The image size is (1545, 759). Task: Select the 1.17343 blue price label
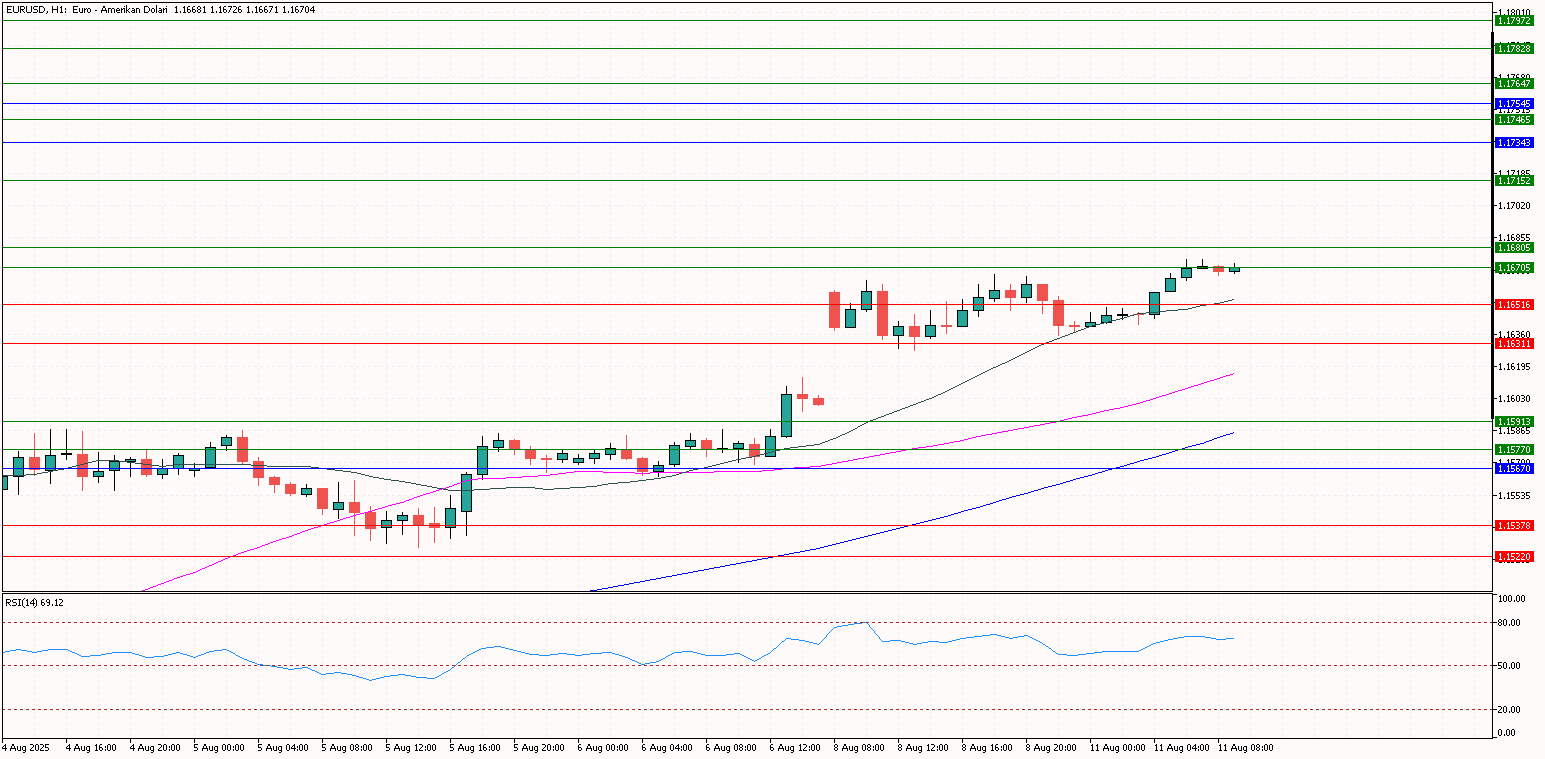tap(1513, 143)
